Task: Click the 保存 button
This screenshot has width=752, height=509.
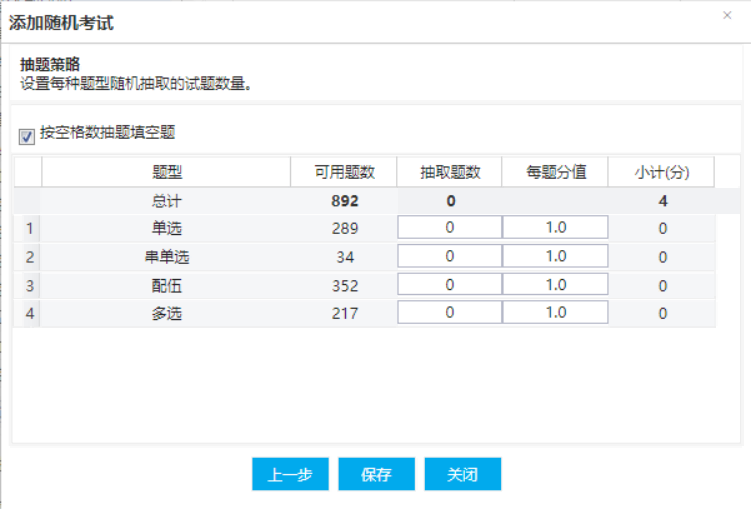Action: (x=376, y=474)
